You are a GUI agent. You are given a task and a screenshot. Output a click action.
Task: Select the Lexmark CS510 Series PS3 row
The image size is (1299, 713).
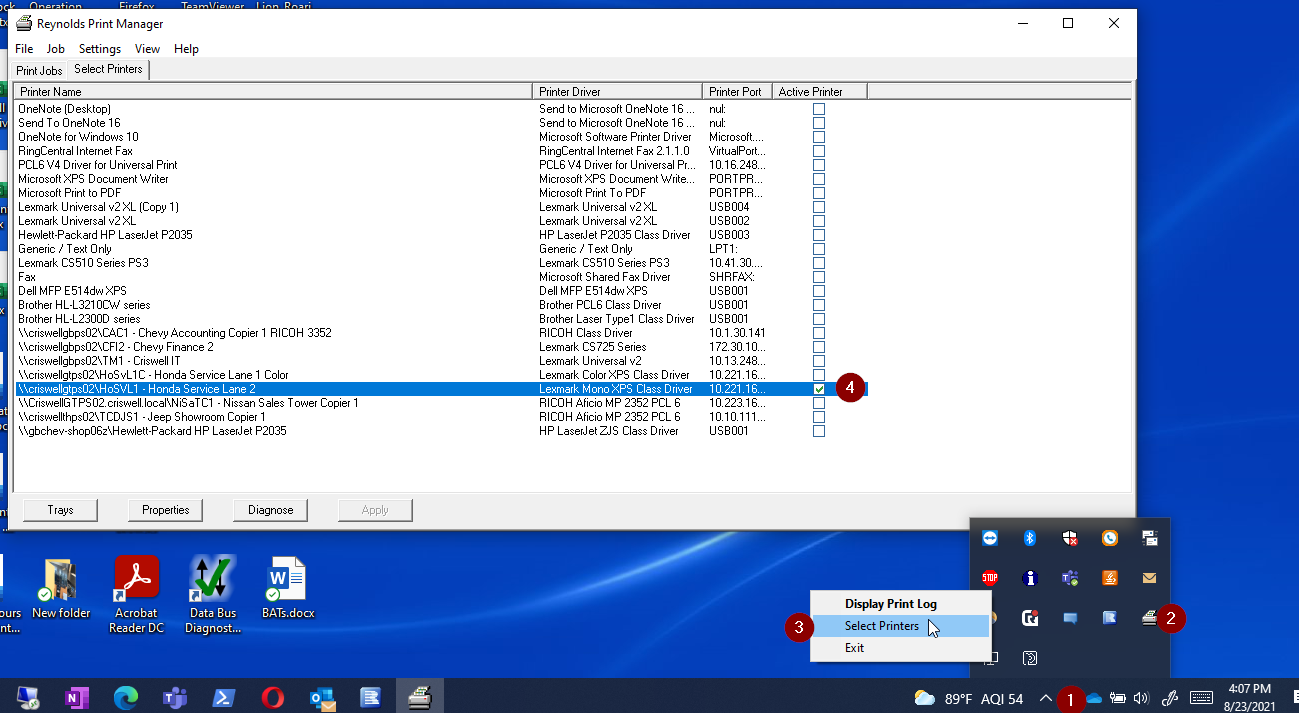click(441, 263)
